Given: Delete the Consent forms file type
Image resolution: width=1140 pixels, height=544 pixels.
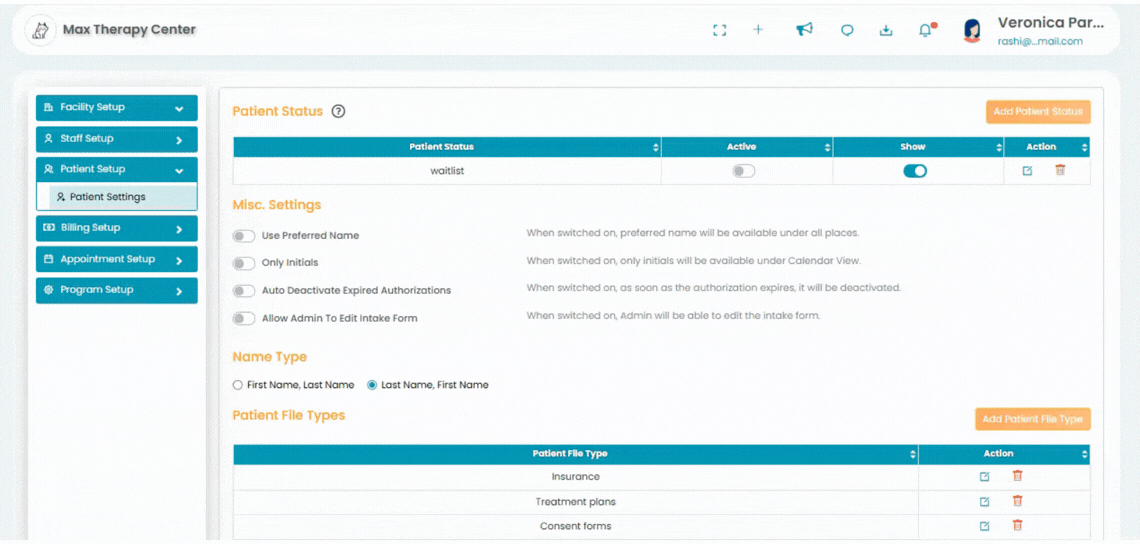Looking at the screenshot, I should point(1017,525).
